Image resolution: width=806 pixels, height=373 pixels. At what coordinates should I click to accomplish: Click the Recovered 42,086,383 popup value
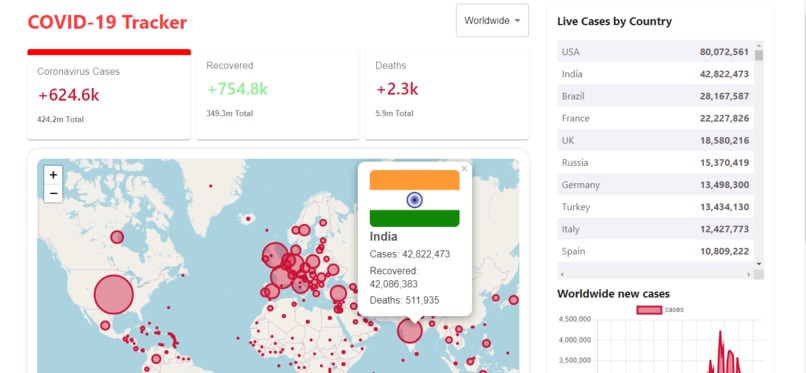tap(394, 284)
